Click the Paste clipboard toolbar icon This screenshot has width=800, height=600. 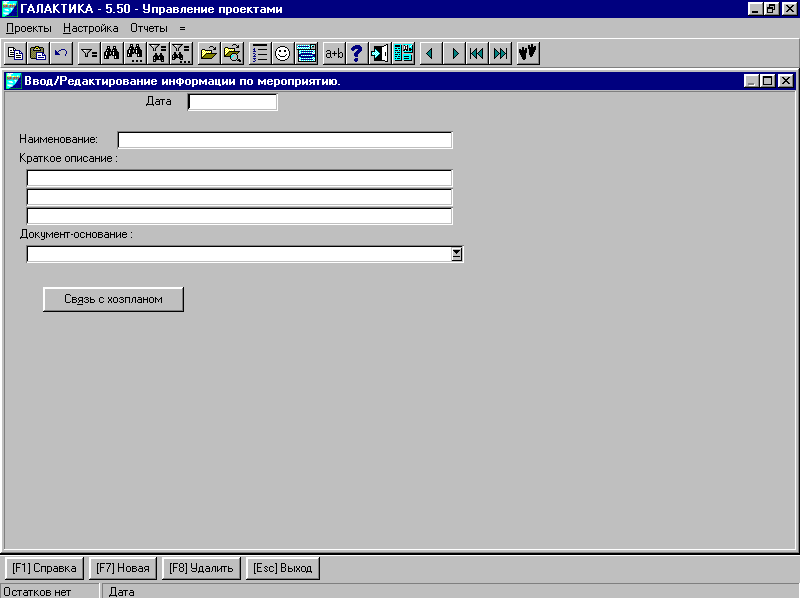(x=38, y=53)
